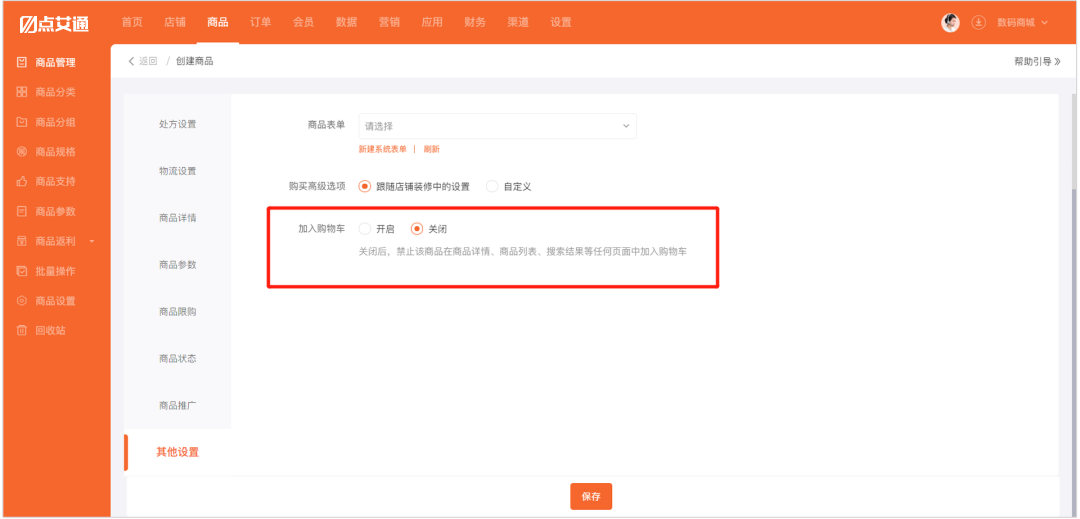Open the 首页 top menu
Image resolution: width=1080 pixels, height=519 pixels.
pos(132,22)
